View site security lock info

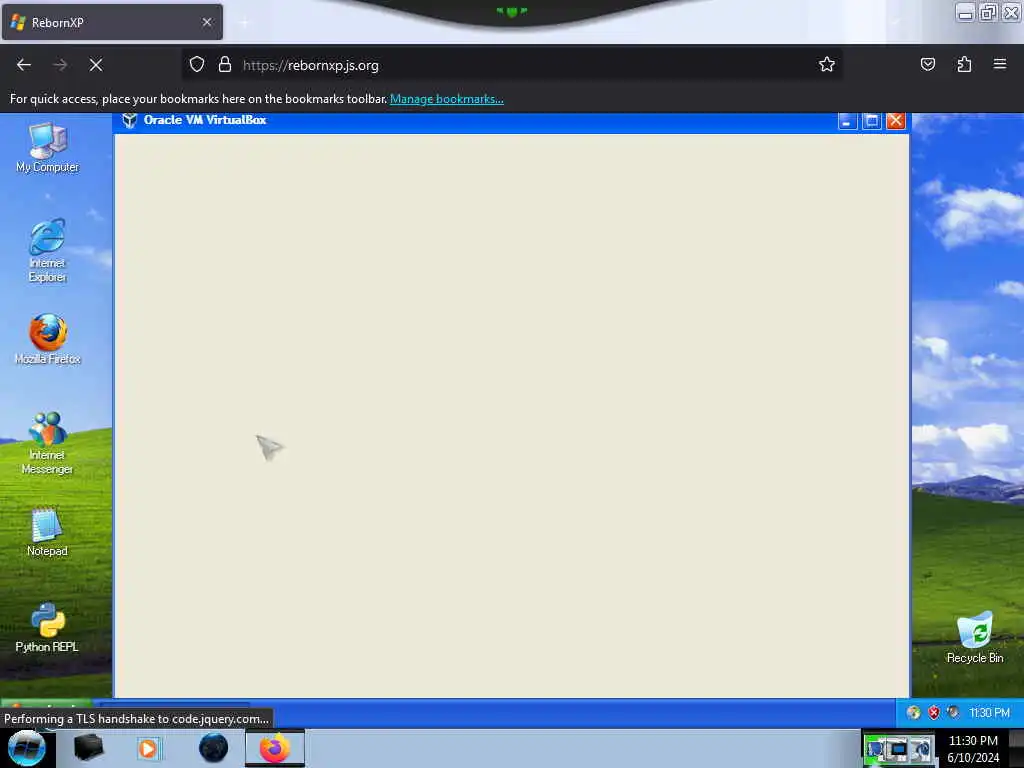pos(225,65)
